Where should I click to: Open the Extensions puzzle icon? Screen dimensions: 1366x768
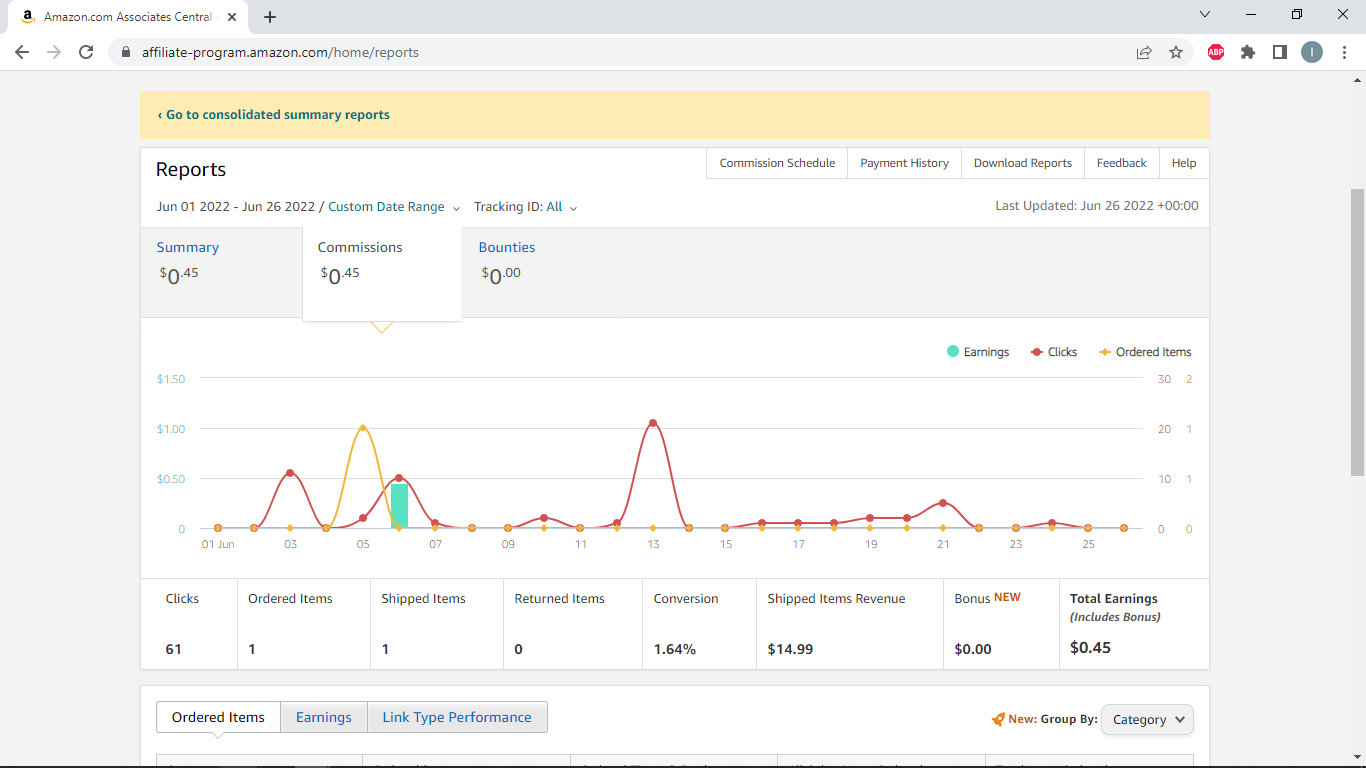point(1248,52)
